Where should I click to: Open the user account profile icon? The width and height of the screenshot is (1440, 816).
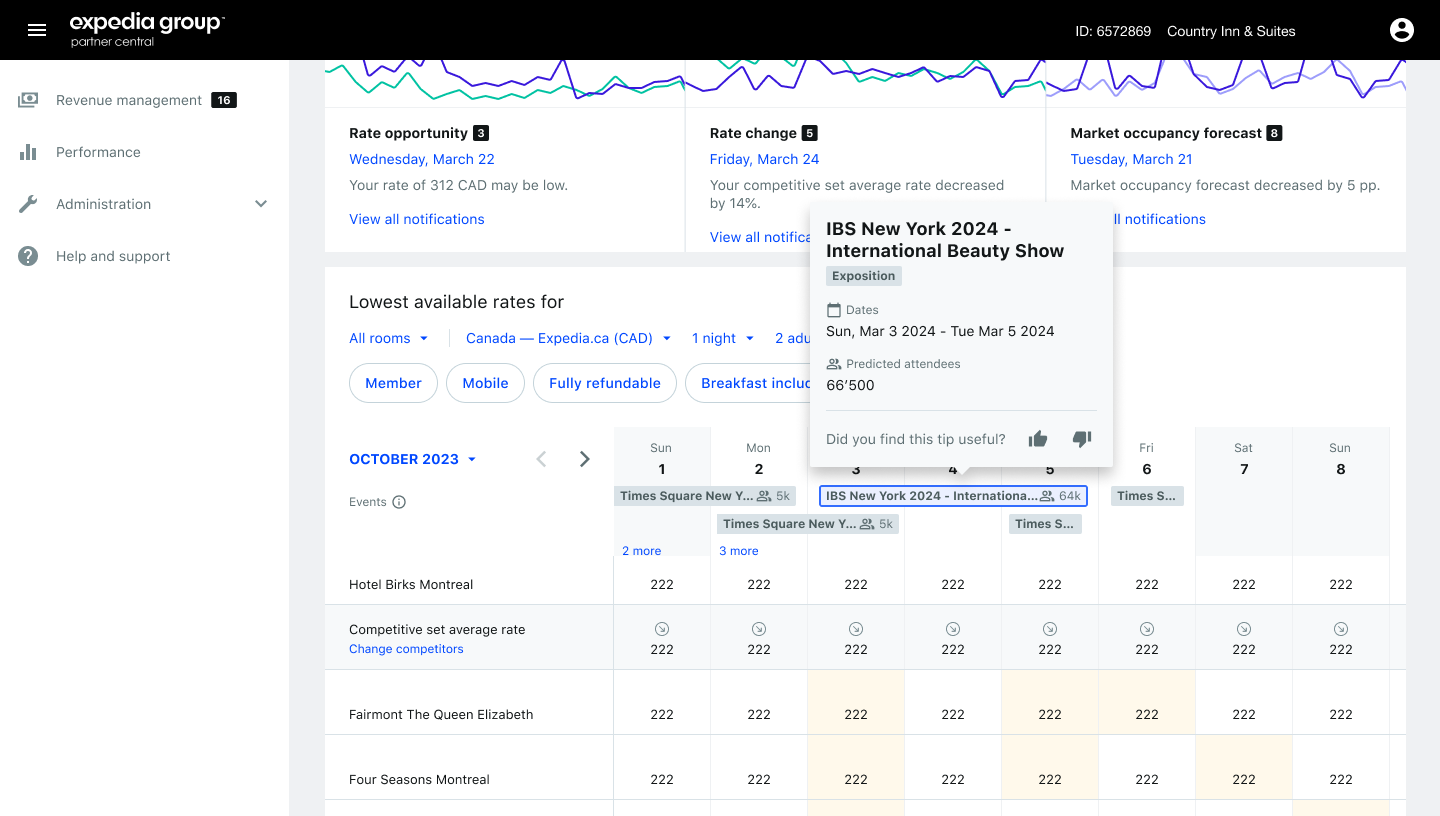1402,30
